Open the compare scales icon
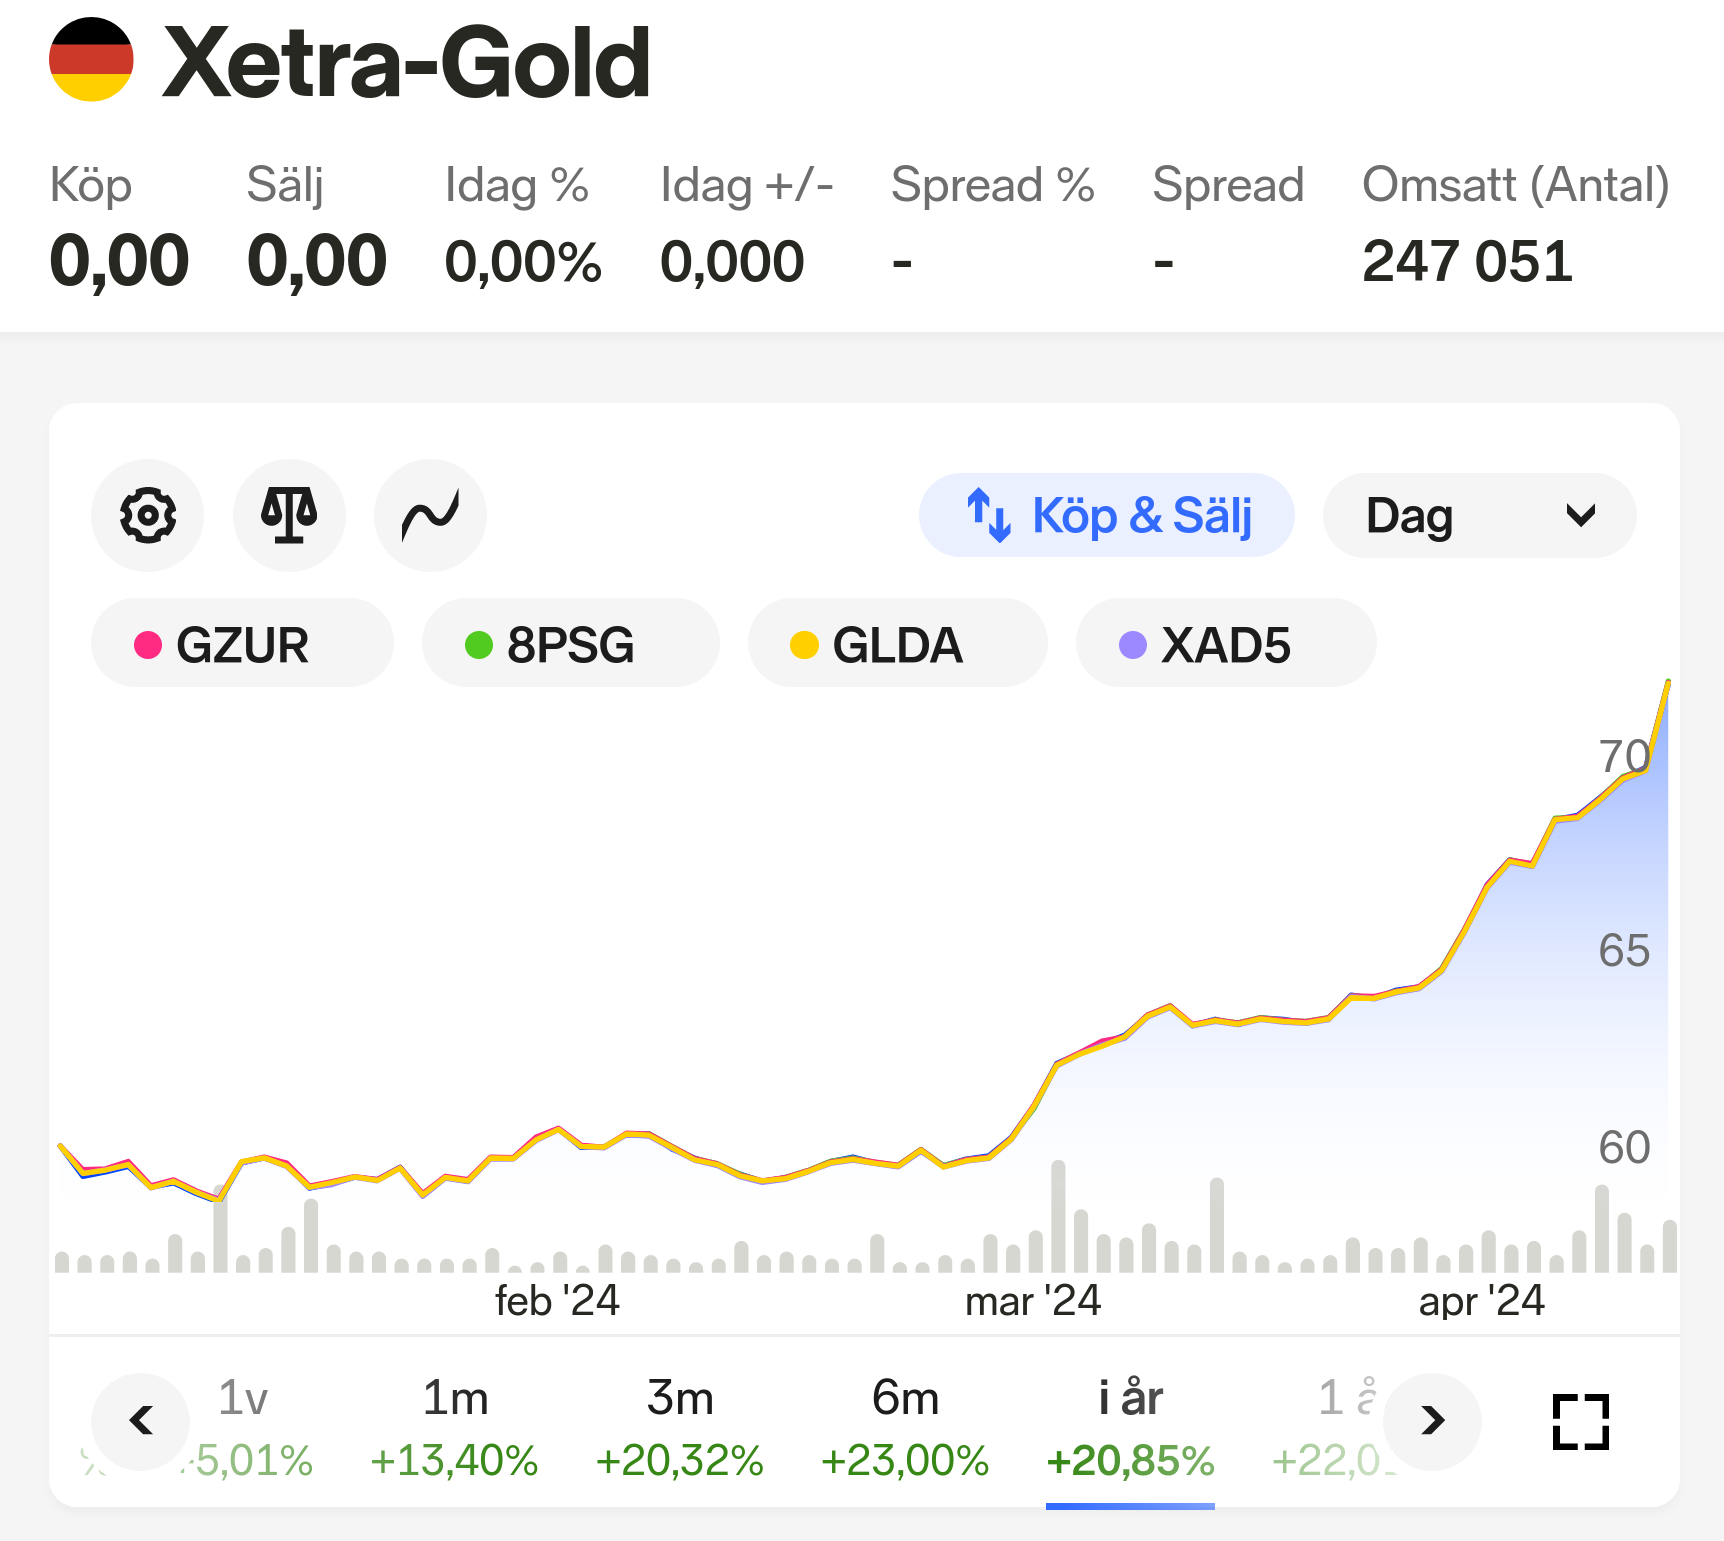This screenshot has width=1724, height=1541. [x=289, y=516]
